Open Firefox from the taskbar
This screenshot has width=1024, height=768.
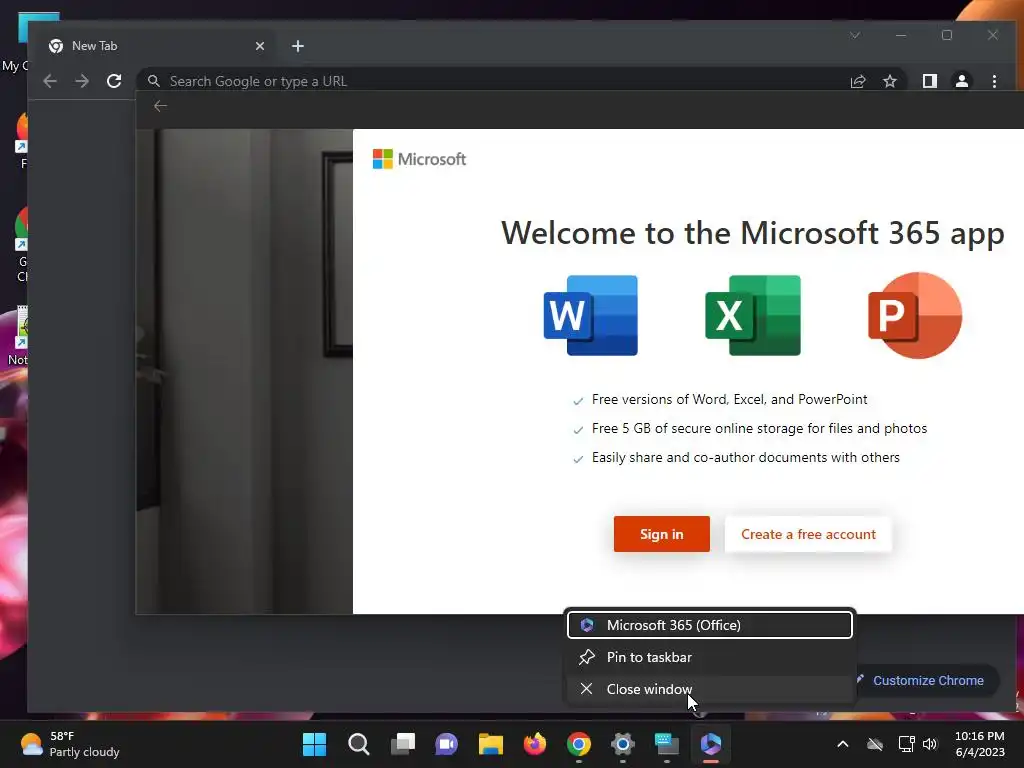[x=535, y=744]
